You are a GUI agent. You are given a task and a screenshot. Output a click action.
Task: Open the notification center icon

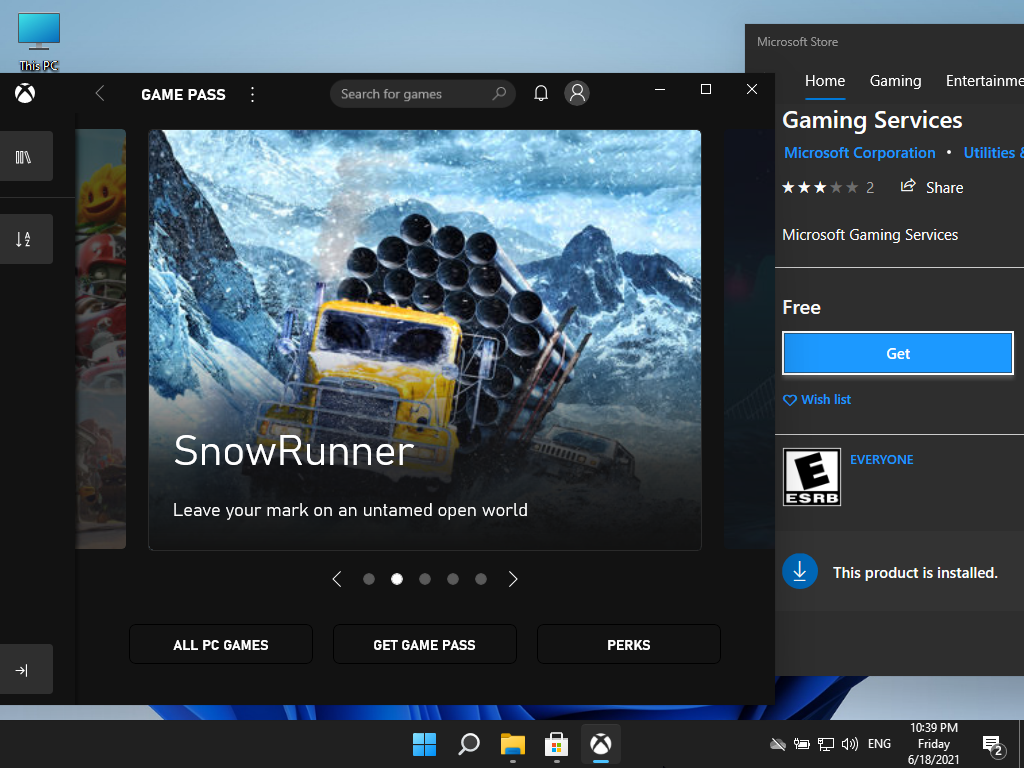coord(993,744)
